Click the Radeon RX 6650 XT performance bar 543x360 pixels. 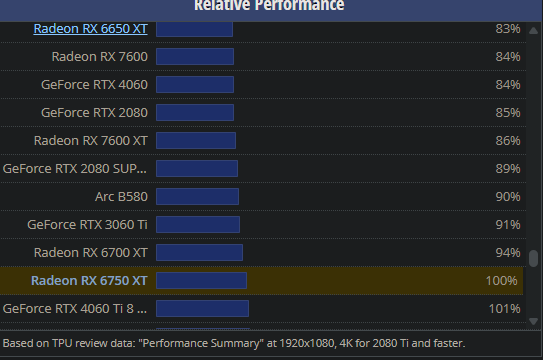(x=195, y=29)
